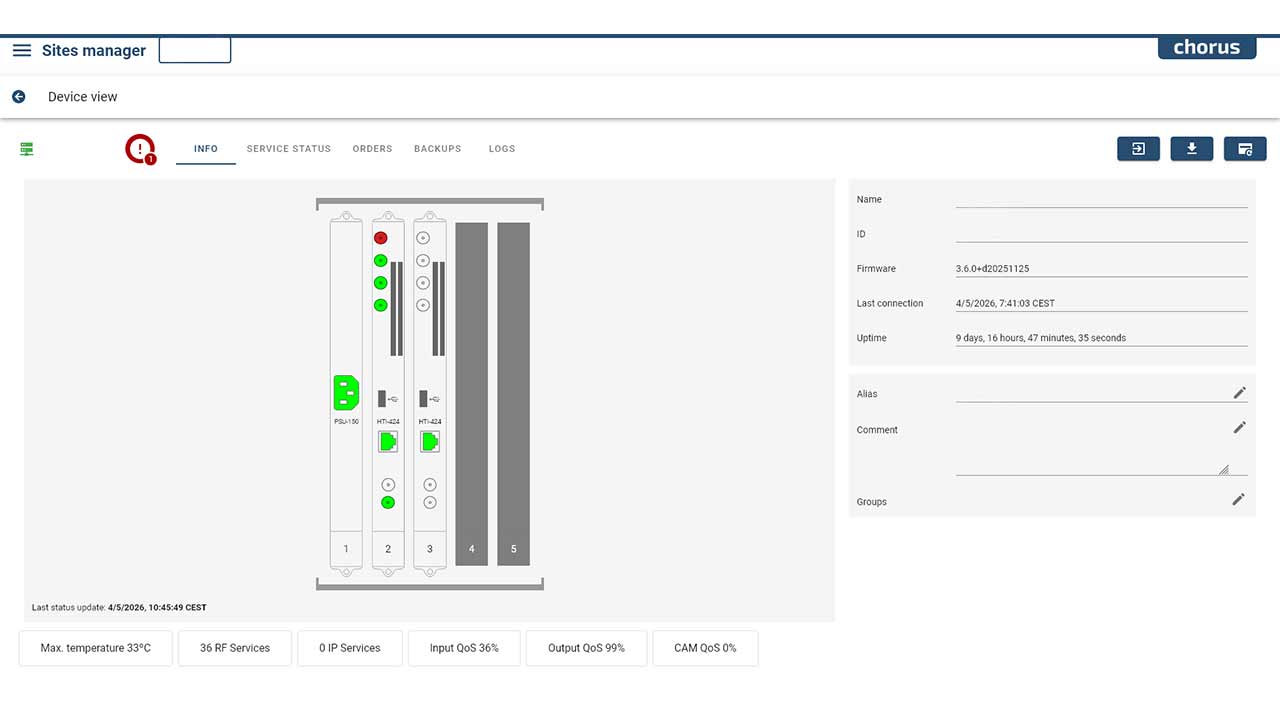Click the Output QoS 99% badge
This screenshot has width=1280, height=720.
[586, 648]
